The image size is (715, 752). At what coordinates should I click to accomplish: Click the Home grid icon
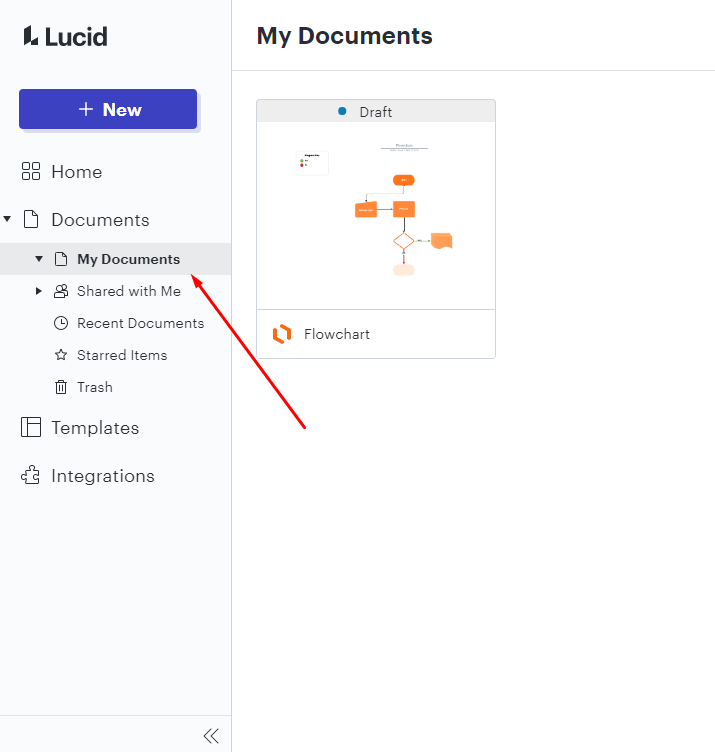coord(31,171)
